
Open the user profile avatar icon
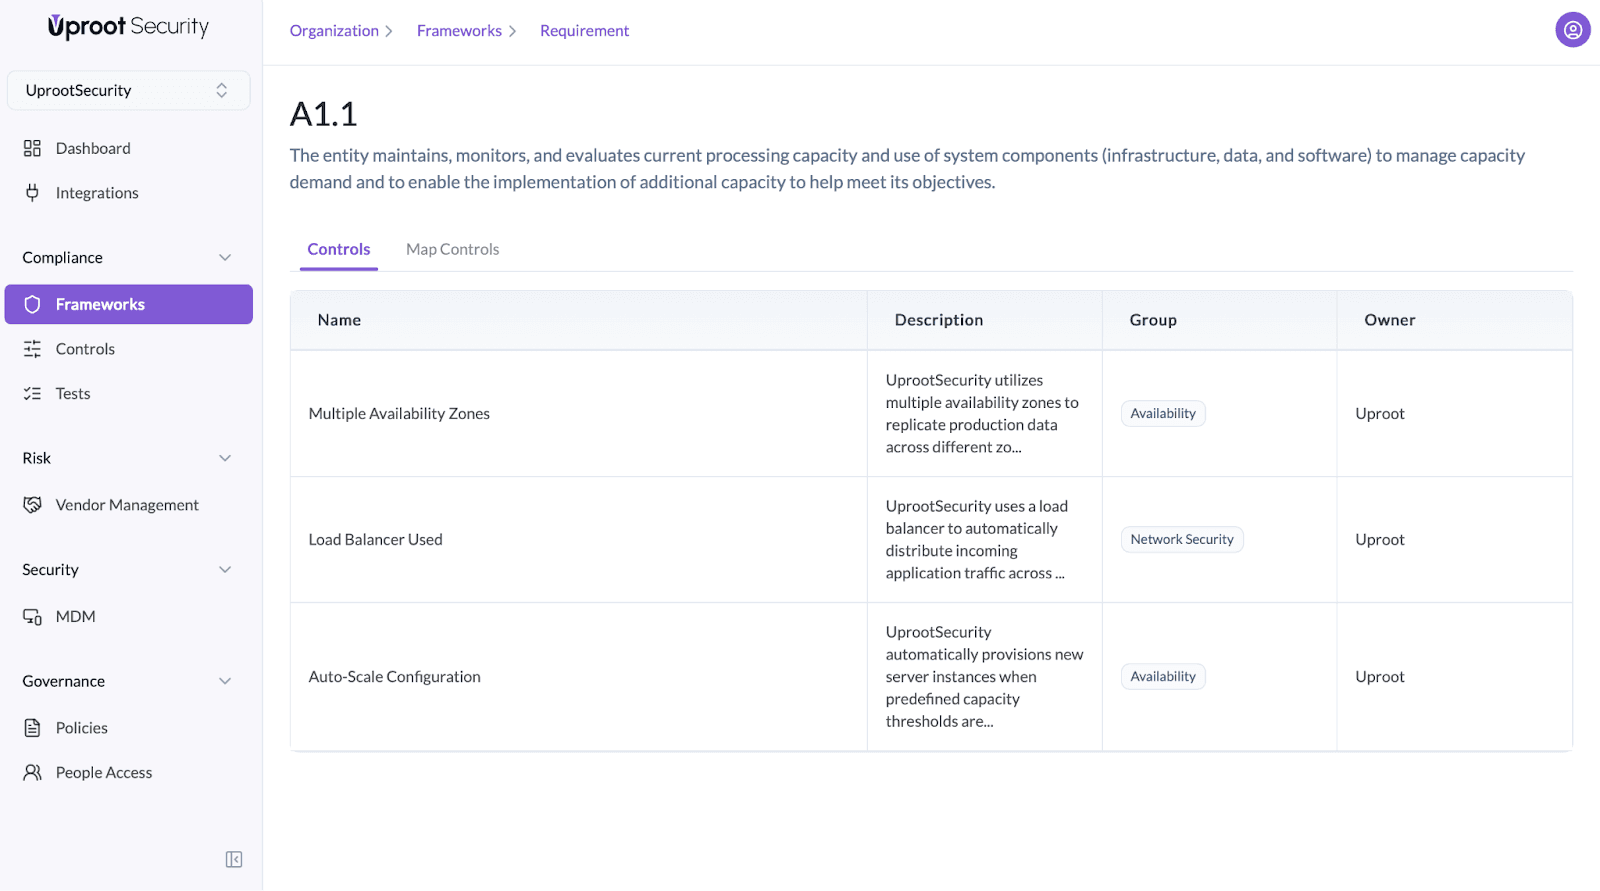click(1572, 30)
